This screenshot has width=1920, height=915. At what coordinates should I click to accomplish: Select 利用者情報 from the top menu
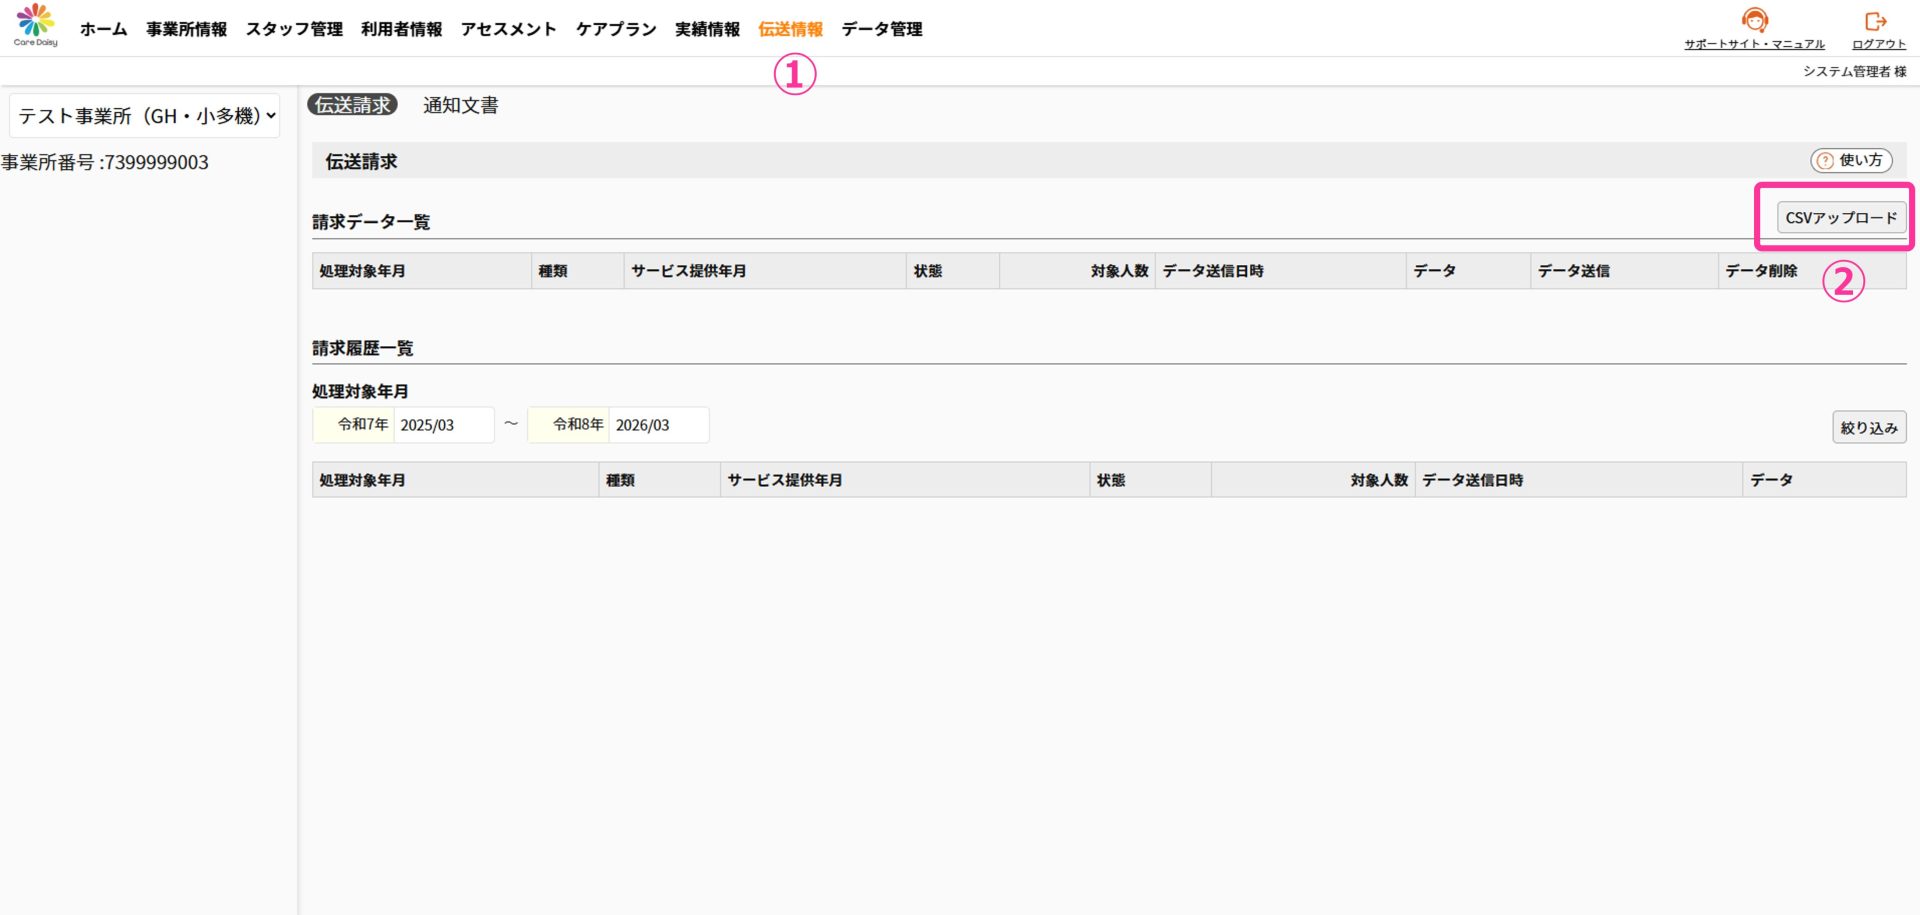tap(401, 29)
